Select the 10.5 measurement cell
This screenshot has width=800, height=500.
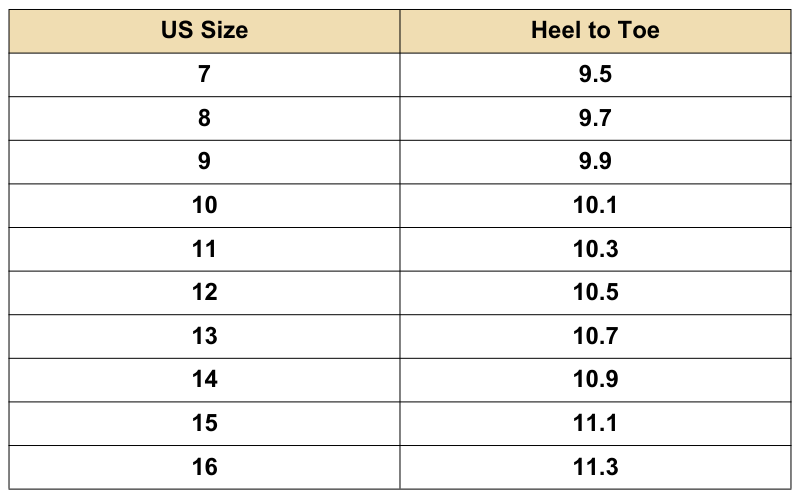(x=595, y=292)
